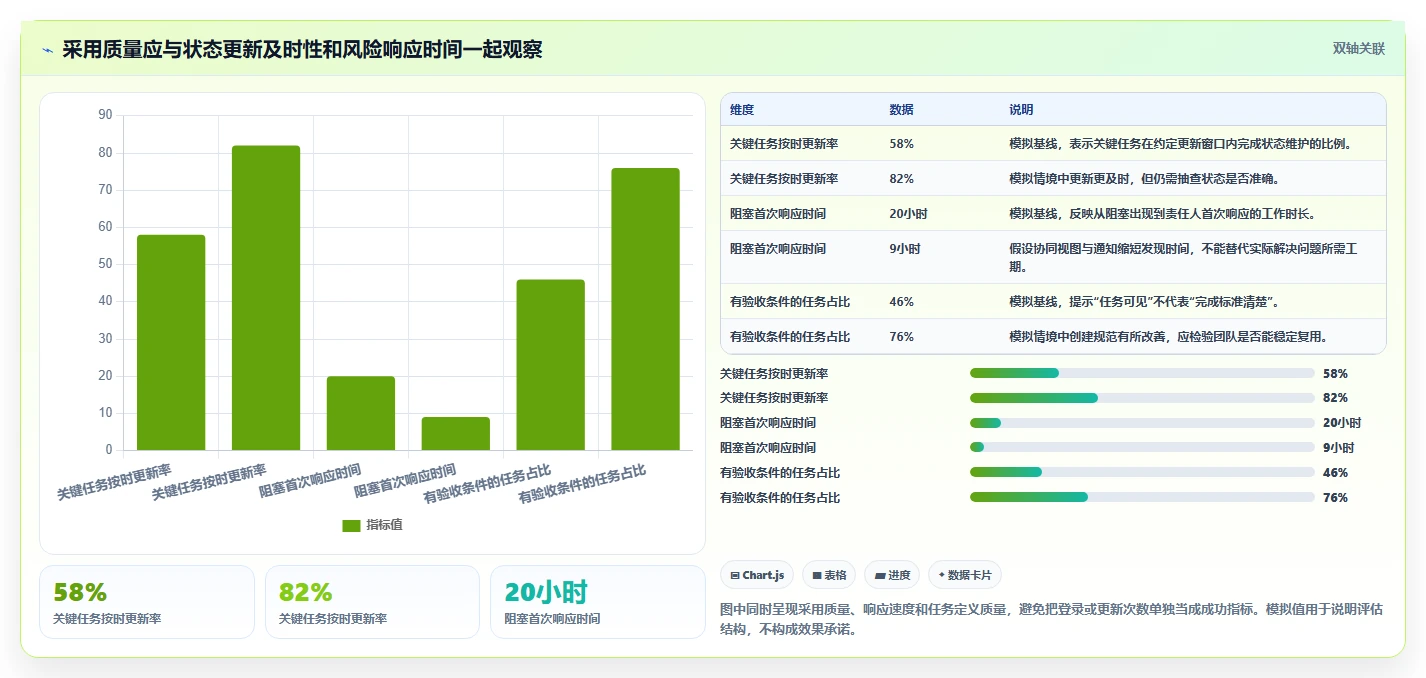This screenshot has width=1426, height=678.
Task: Click the 58% cell in the table
Action: [x=901, y=144]
